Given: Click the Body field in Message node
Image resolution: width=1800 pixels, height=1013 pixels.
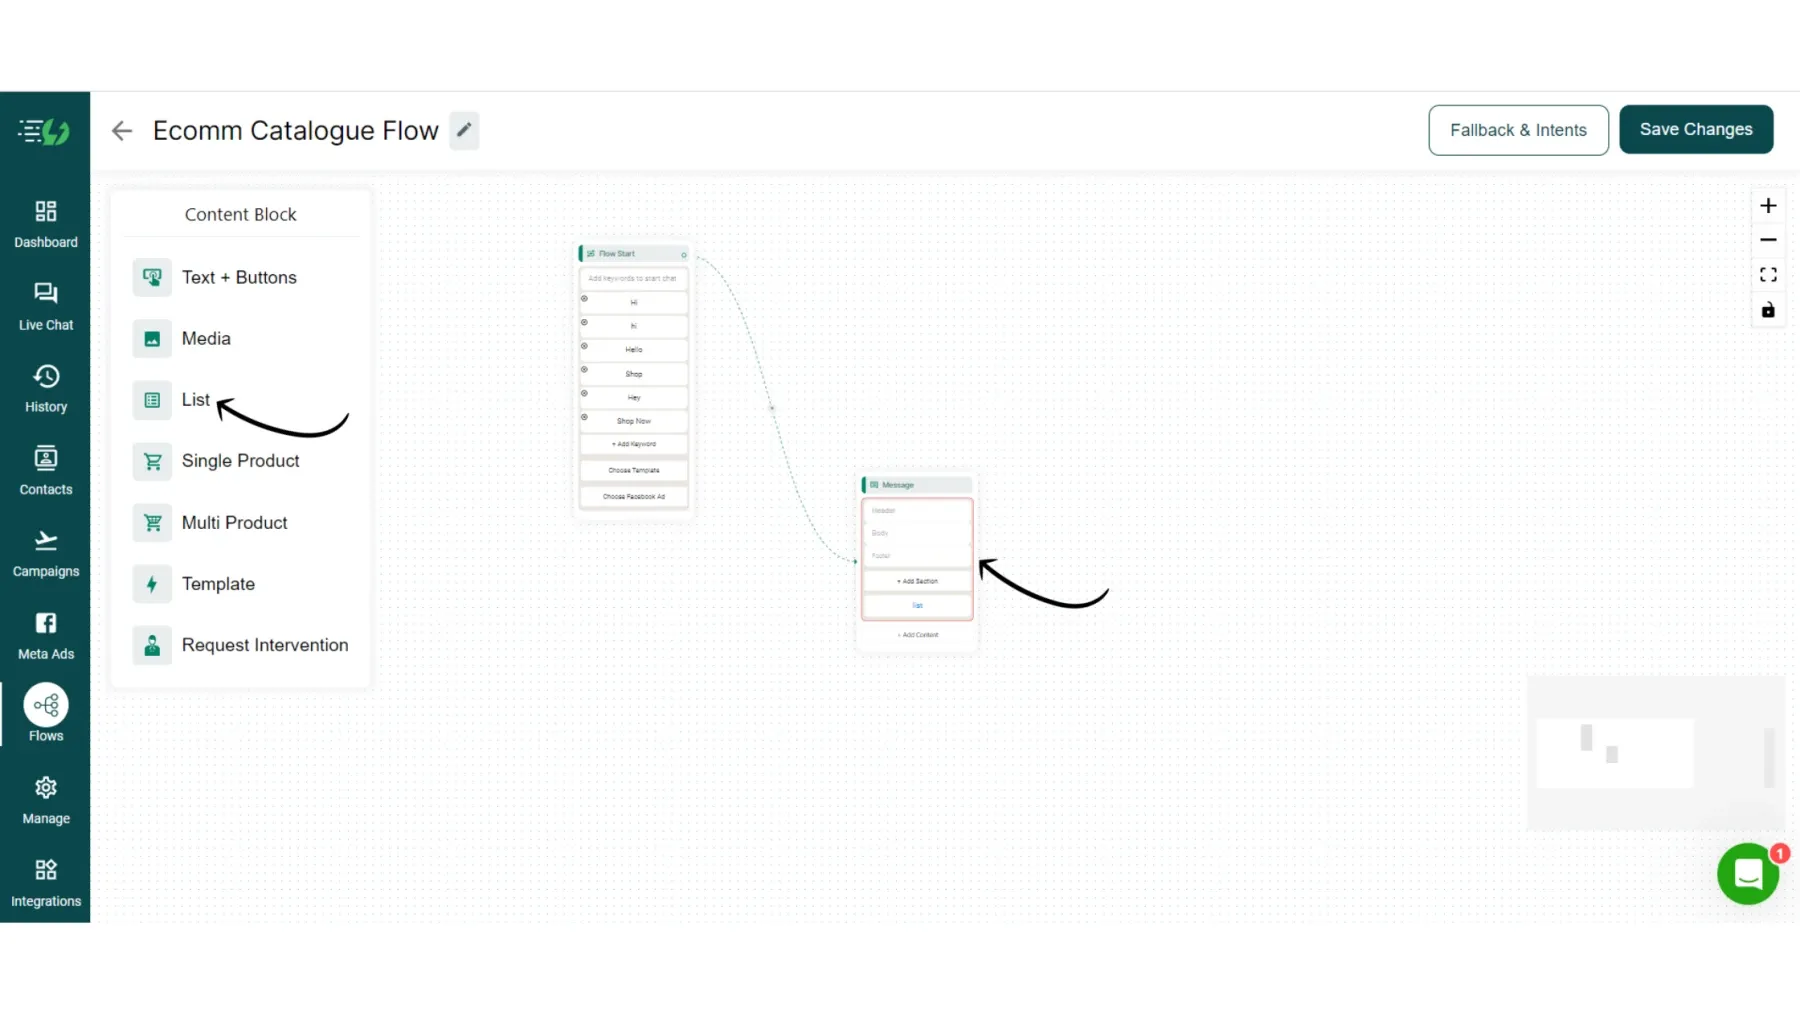Looking at the screenshot, I should pos(917,533).
